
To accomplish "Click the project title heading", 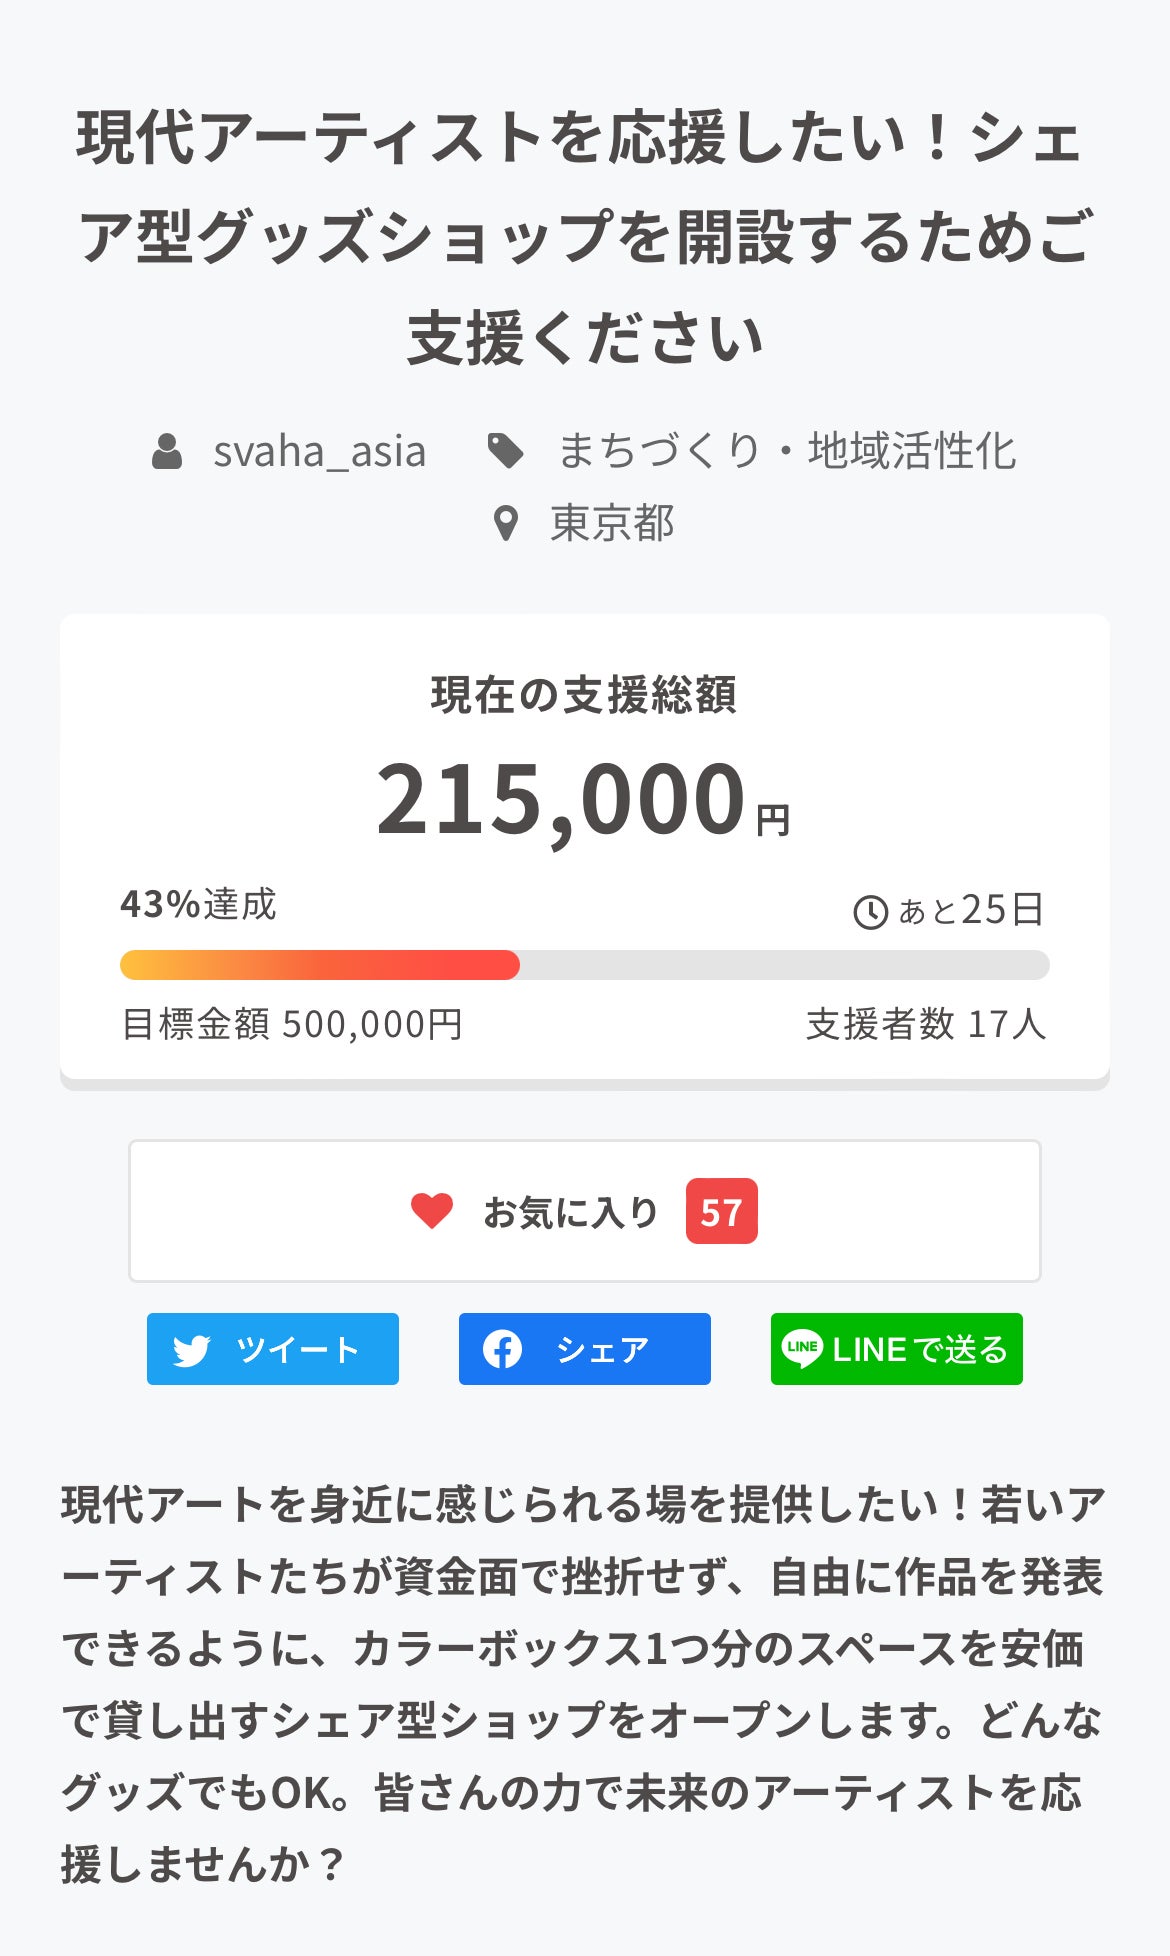I will click(x=584, y=238).
